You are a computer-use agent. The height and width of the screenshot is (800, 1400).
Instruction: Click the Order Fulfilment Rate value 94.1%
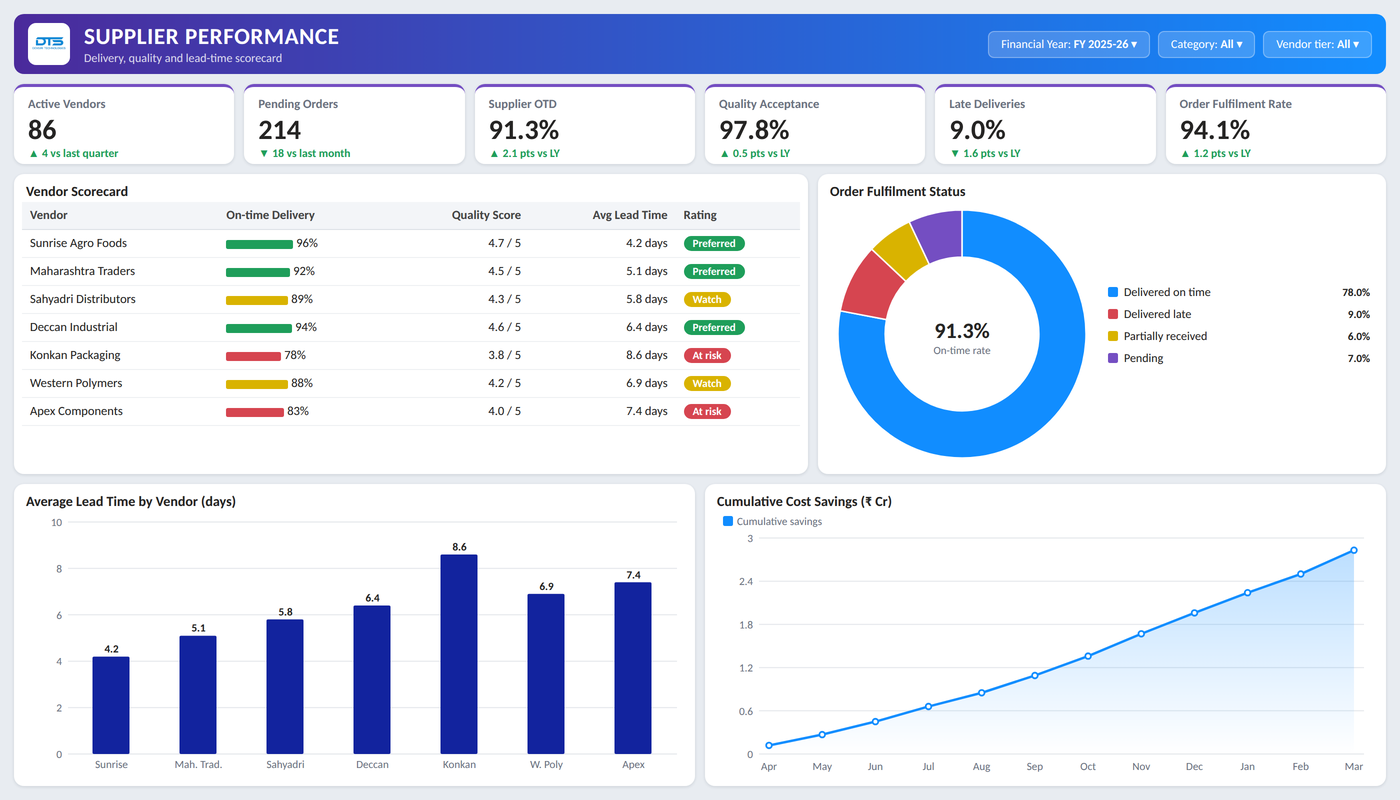click(1215, 130)
